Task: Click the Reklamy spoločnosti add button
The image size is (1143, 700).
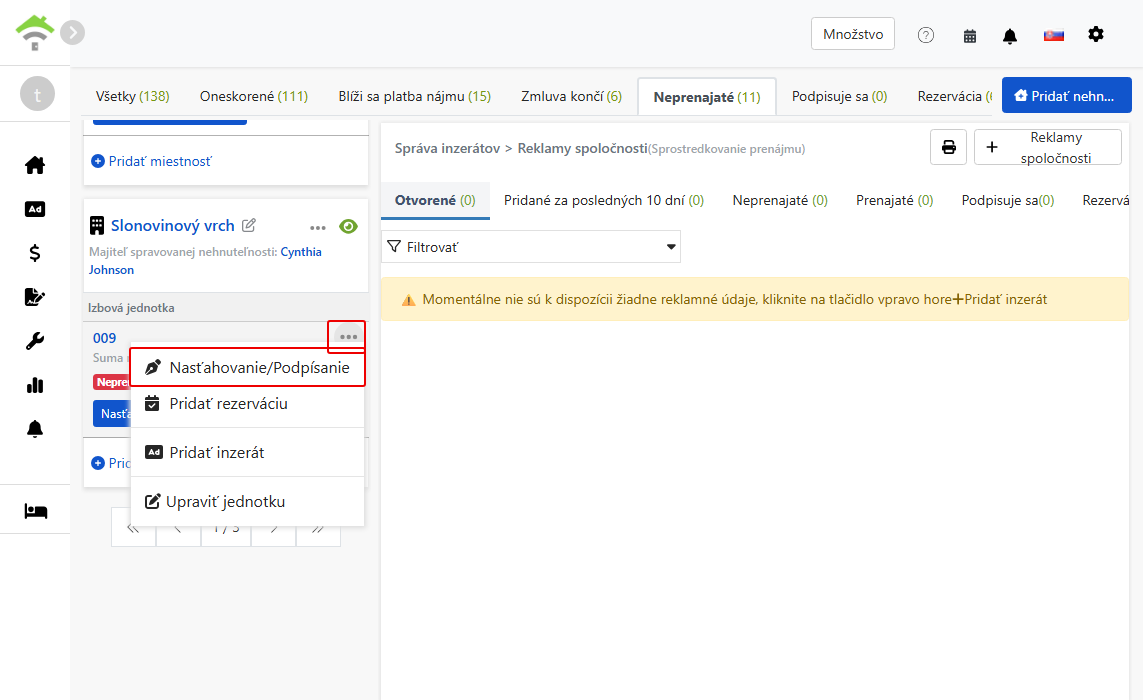Action: (1048, 147)
